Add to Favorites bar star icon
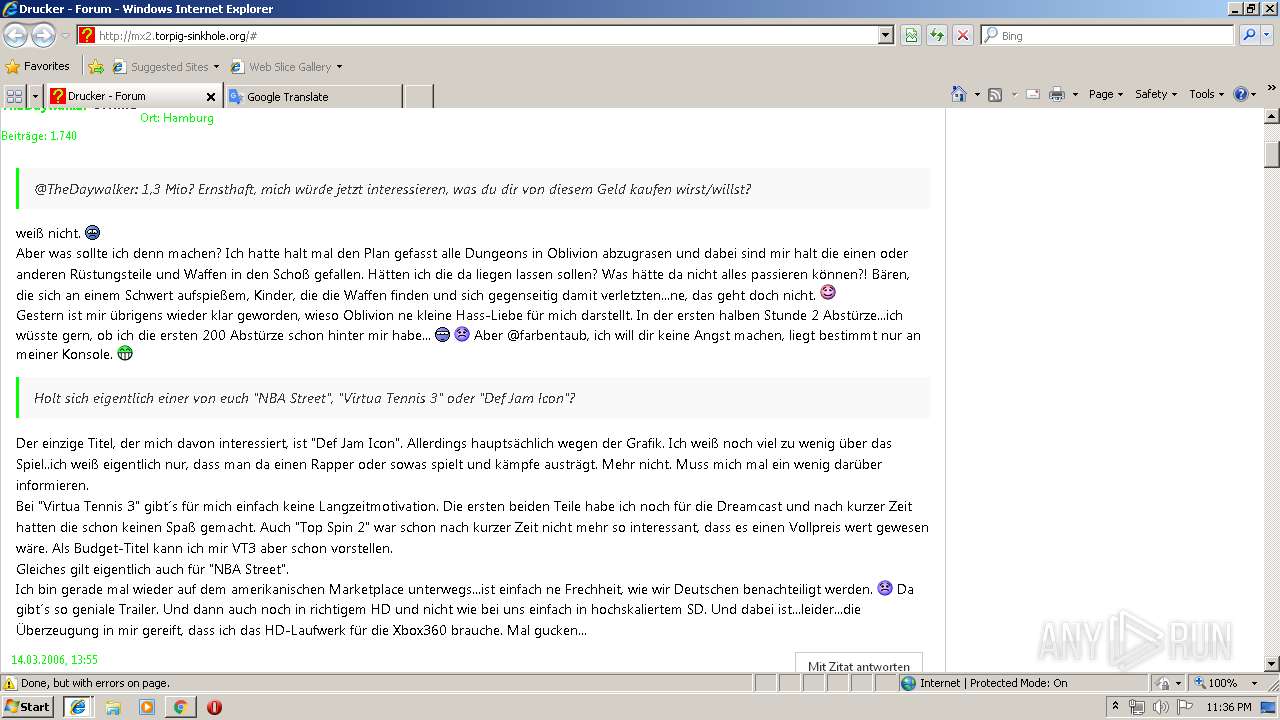This screenshot has width=1280, height=720. click(x=96, y=67)
